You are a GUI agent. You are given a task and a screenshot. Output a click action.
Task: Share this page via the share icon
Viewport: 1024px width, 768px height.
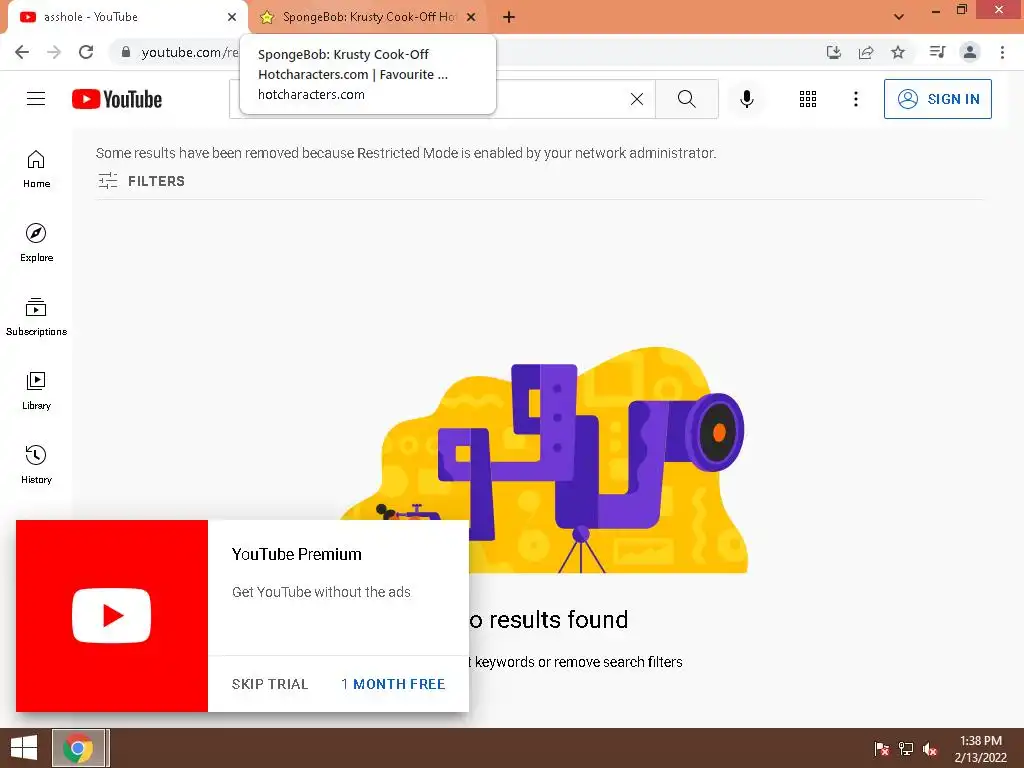pos(866,52)
